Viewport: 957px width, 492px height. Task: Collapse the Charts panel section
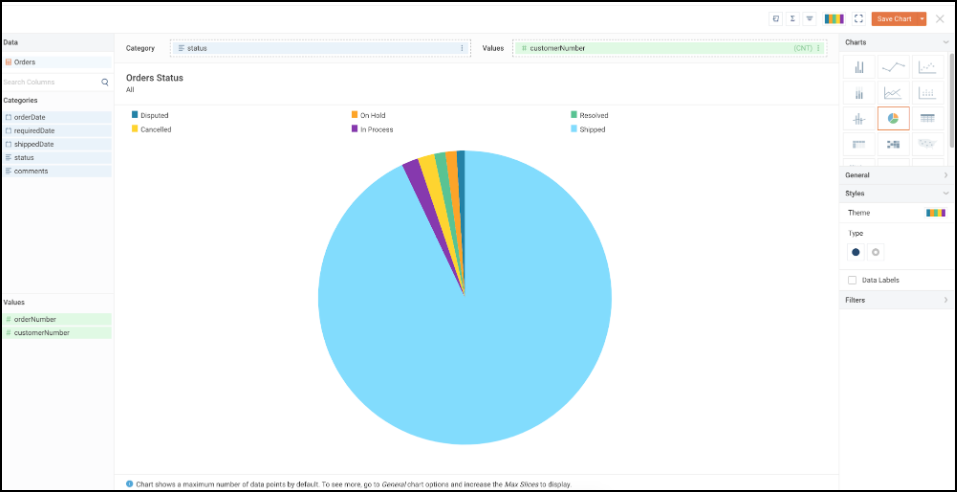pyautogui.click(x=945, y=42)
